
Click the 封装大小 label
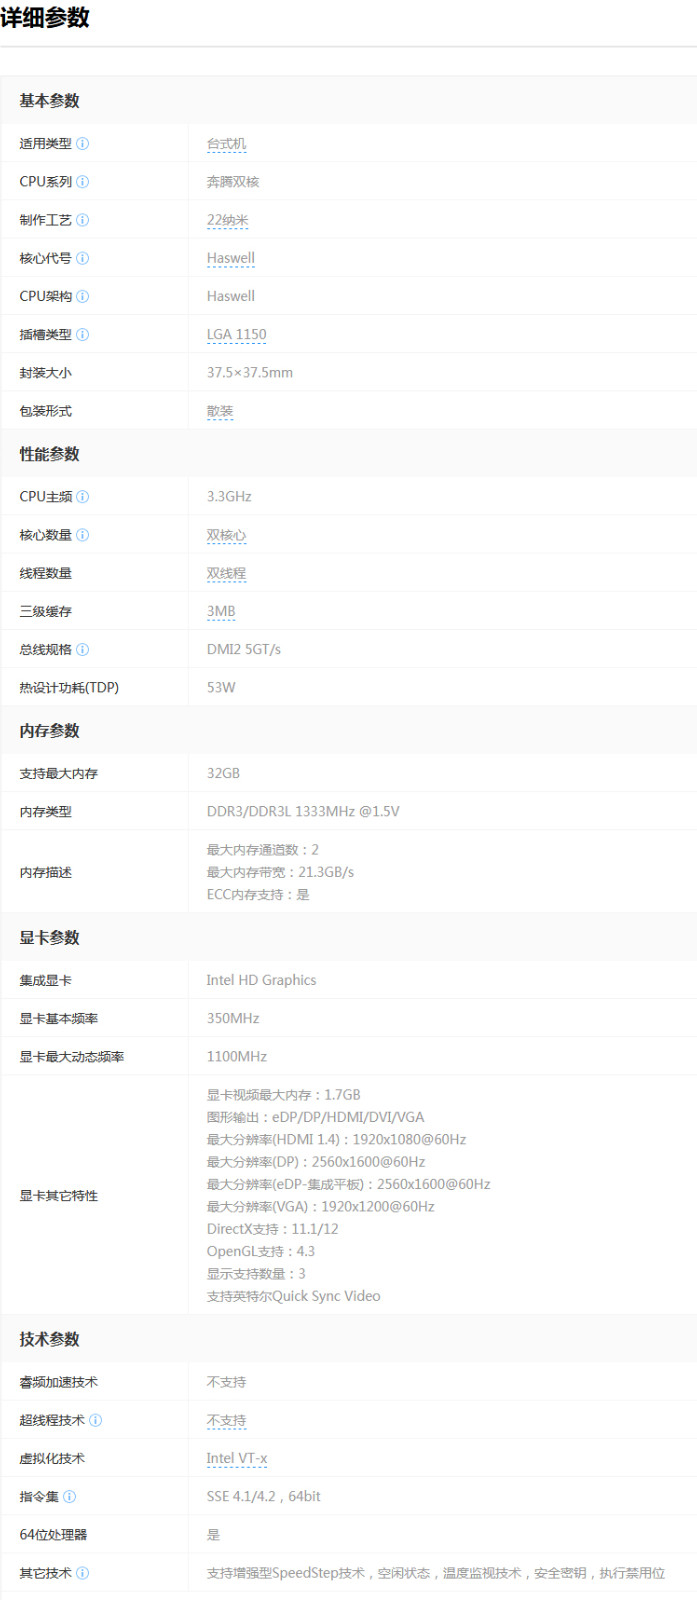point(45,373)
